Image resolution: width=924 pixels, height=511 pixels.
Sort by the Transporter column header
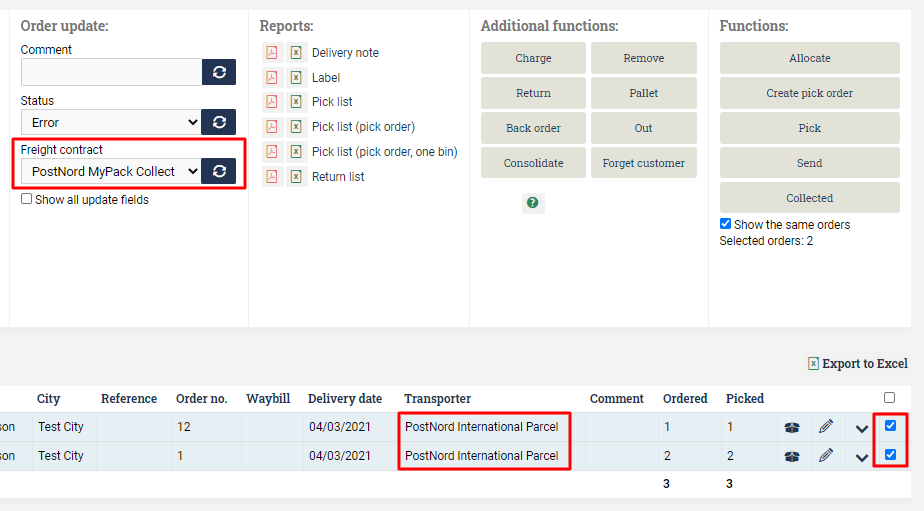[437, 398]
